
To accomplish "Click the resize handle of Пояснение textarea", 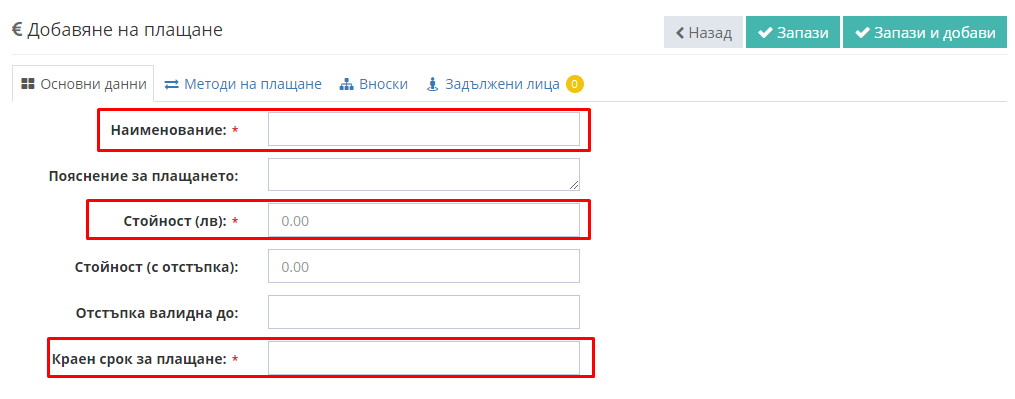I will (x=575, y=186).
